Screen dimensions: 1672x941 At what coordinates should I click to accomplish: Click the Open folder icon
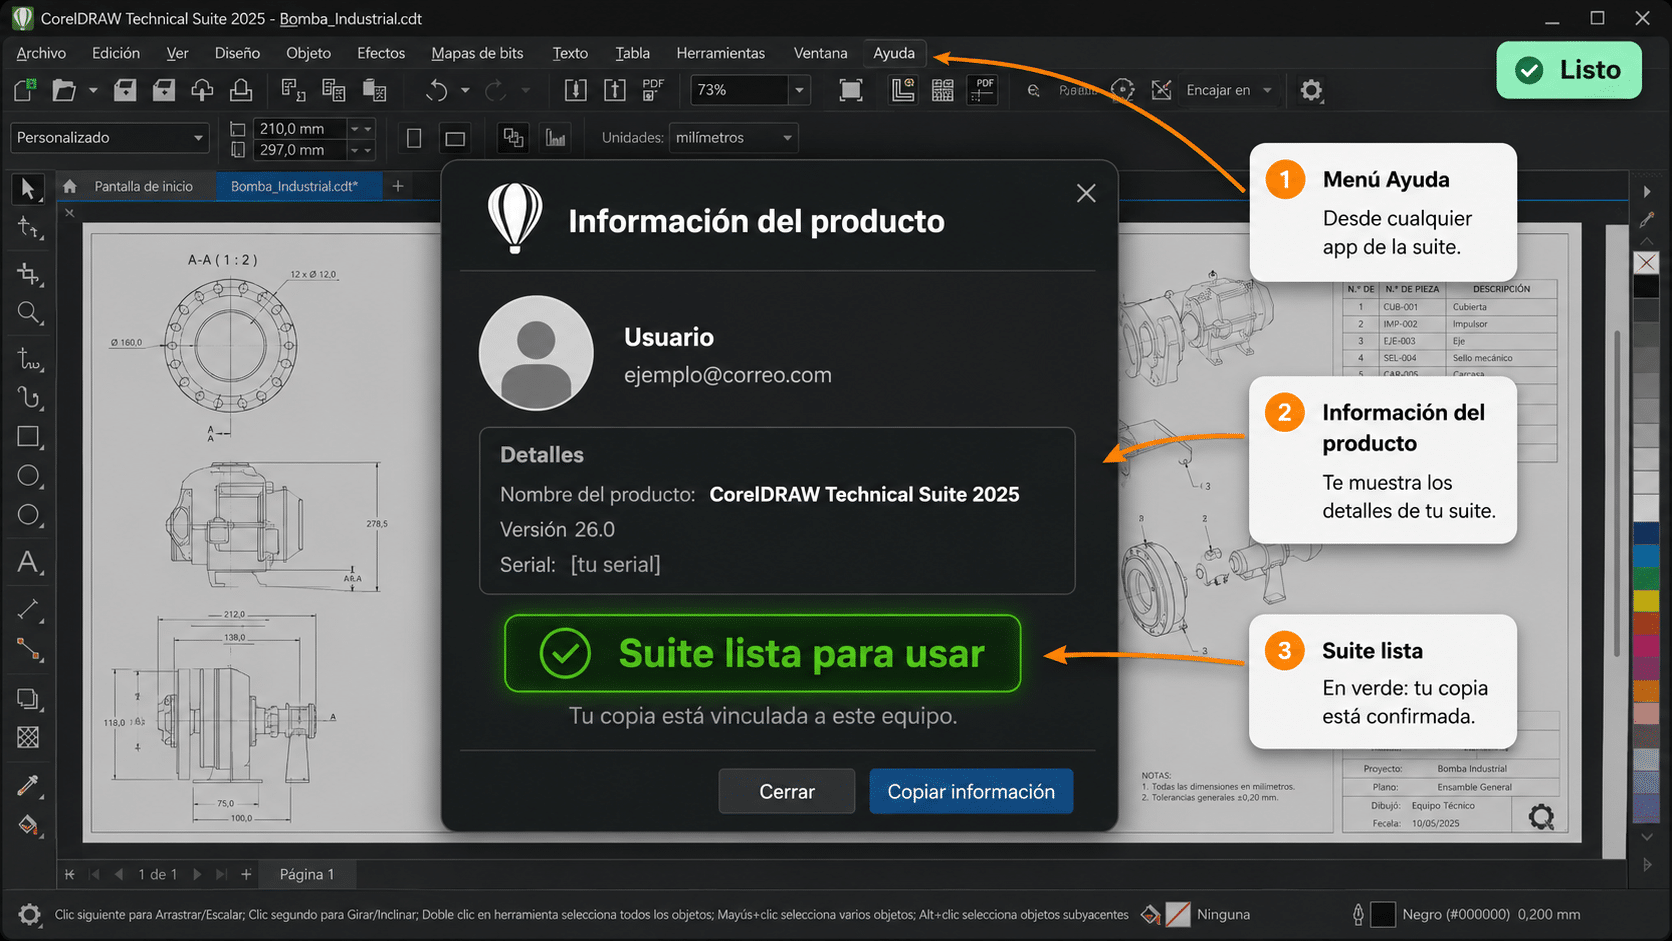64,90
